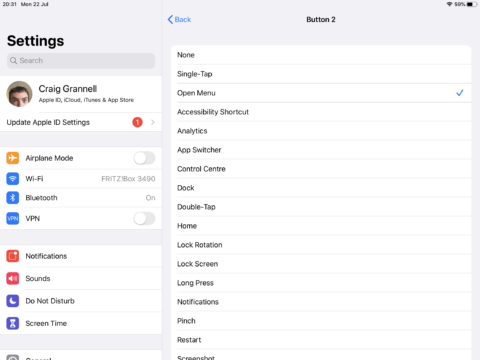Pick Long Press action
480x360 pixels.
tap(321, 283)
